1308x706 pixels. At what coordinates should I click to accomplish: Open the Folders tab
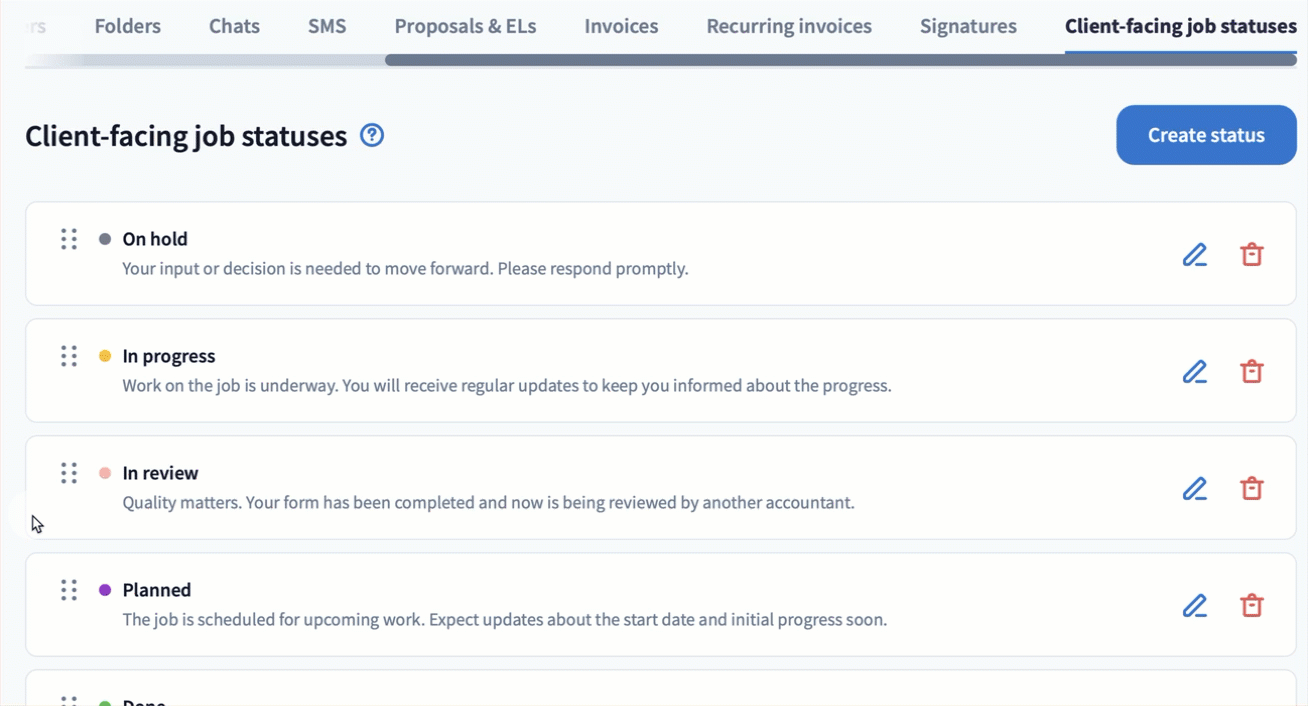click(x=128, y=27)
